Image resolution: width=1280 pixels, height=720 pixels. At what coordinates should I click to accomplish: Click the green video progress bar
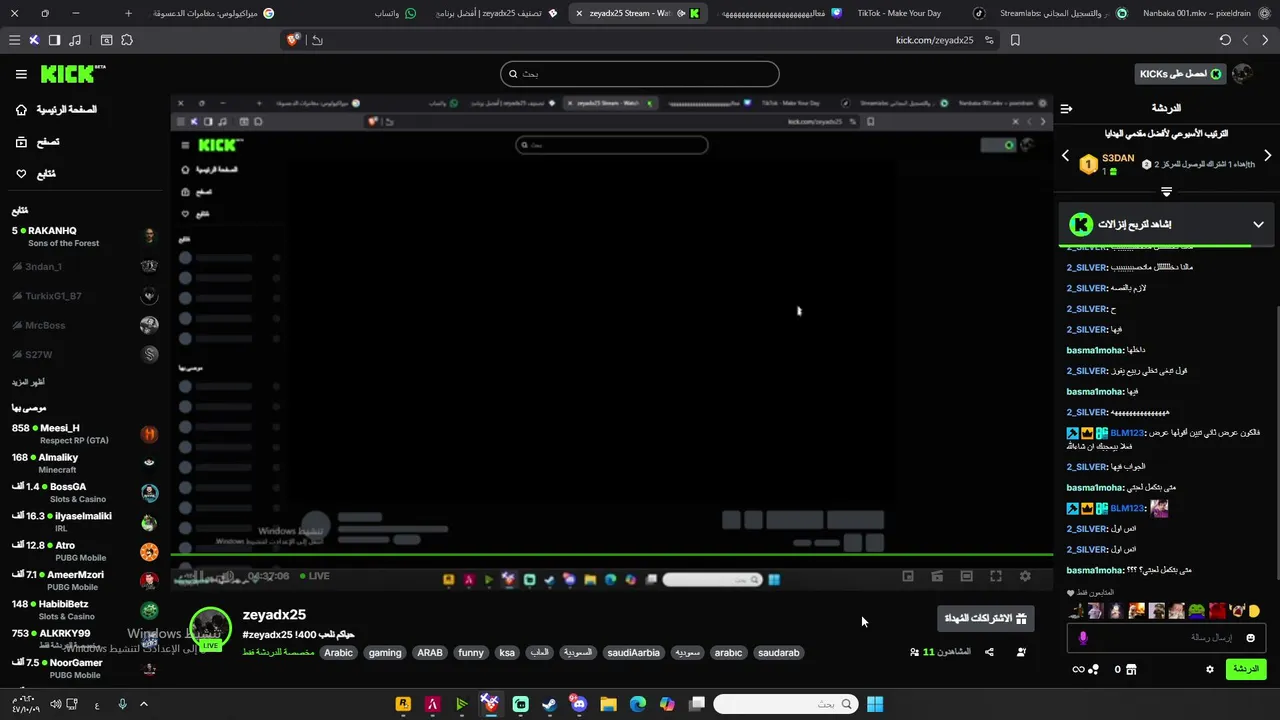[x=612, y=554]
